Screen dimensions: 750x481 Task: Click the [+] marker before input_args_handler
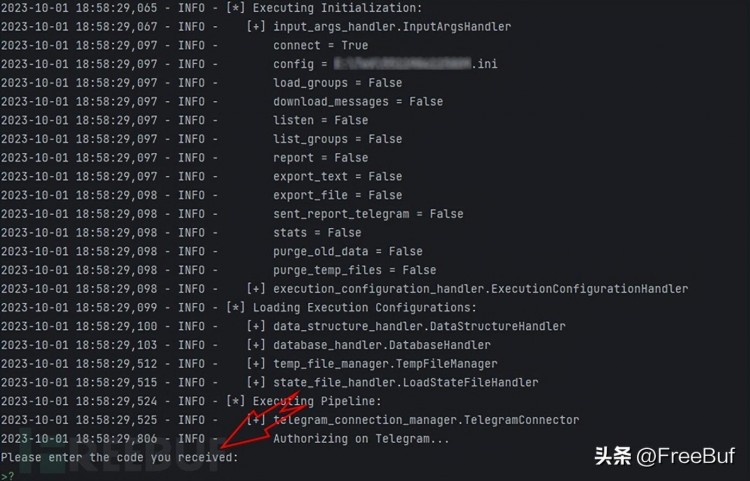255,26
